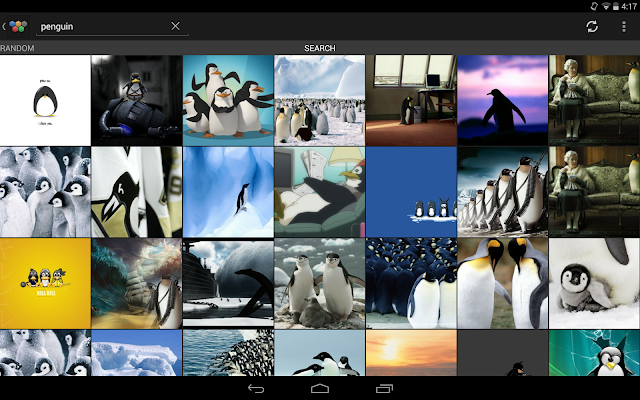Tap the battery status icon
The image size is (640, 400).
[x=616, y=6]
